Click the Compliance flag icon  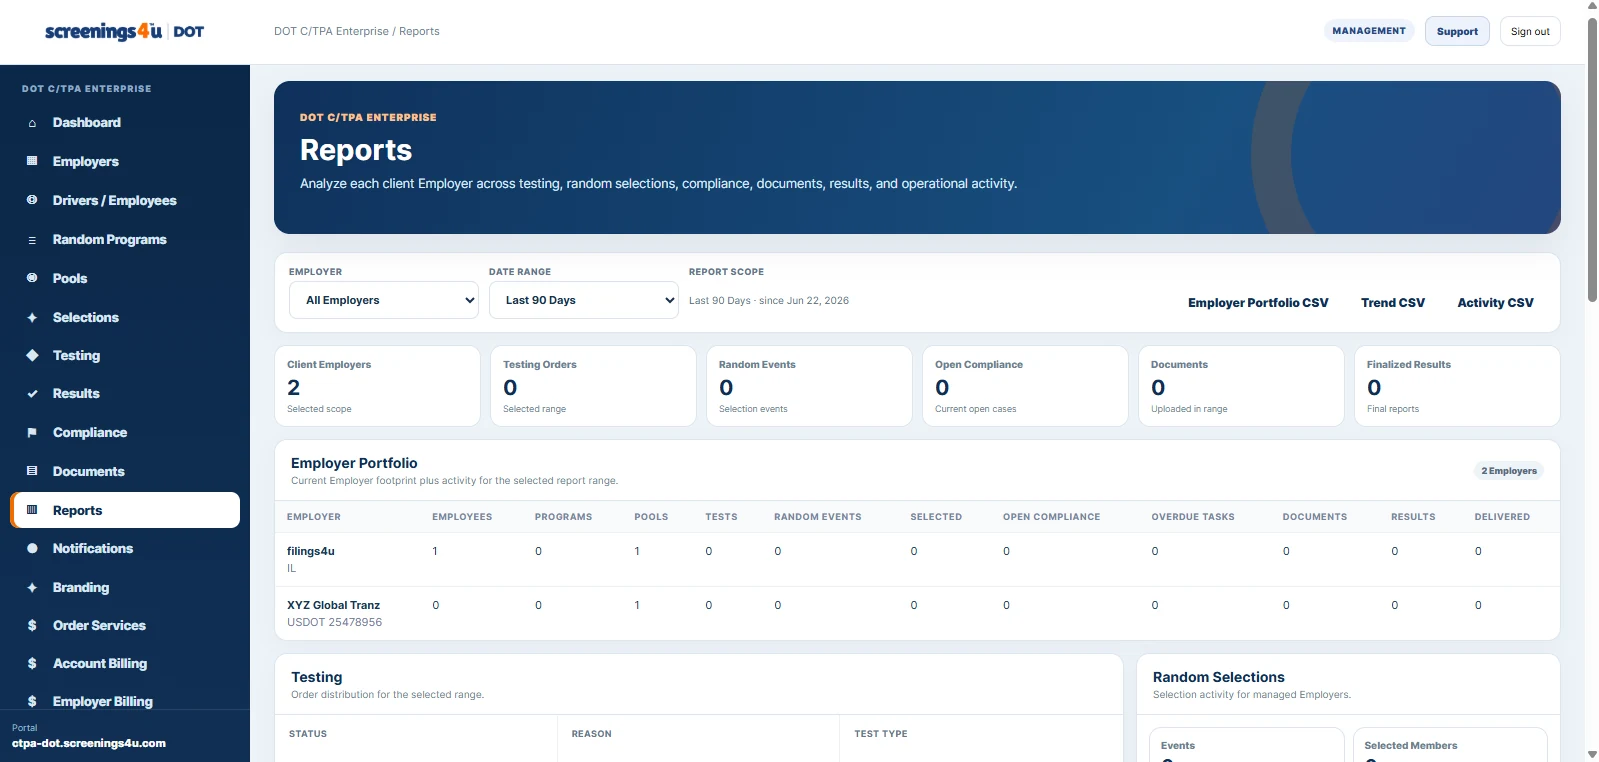pos(32,433)
